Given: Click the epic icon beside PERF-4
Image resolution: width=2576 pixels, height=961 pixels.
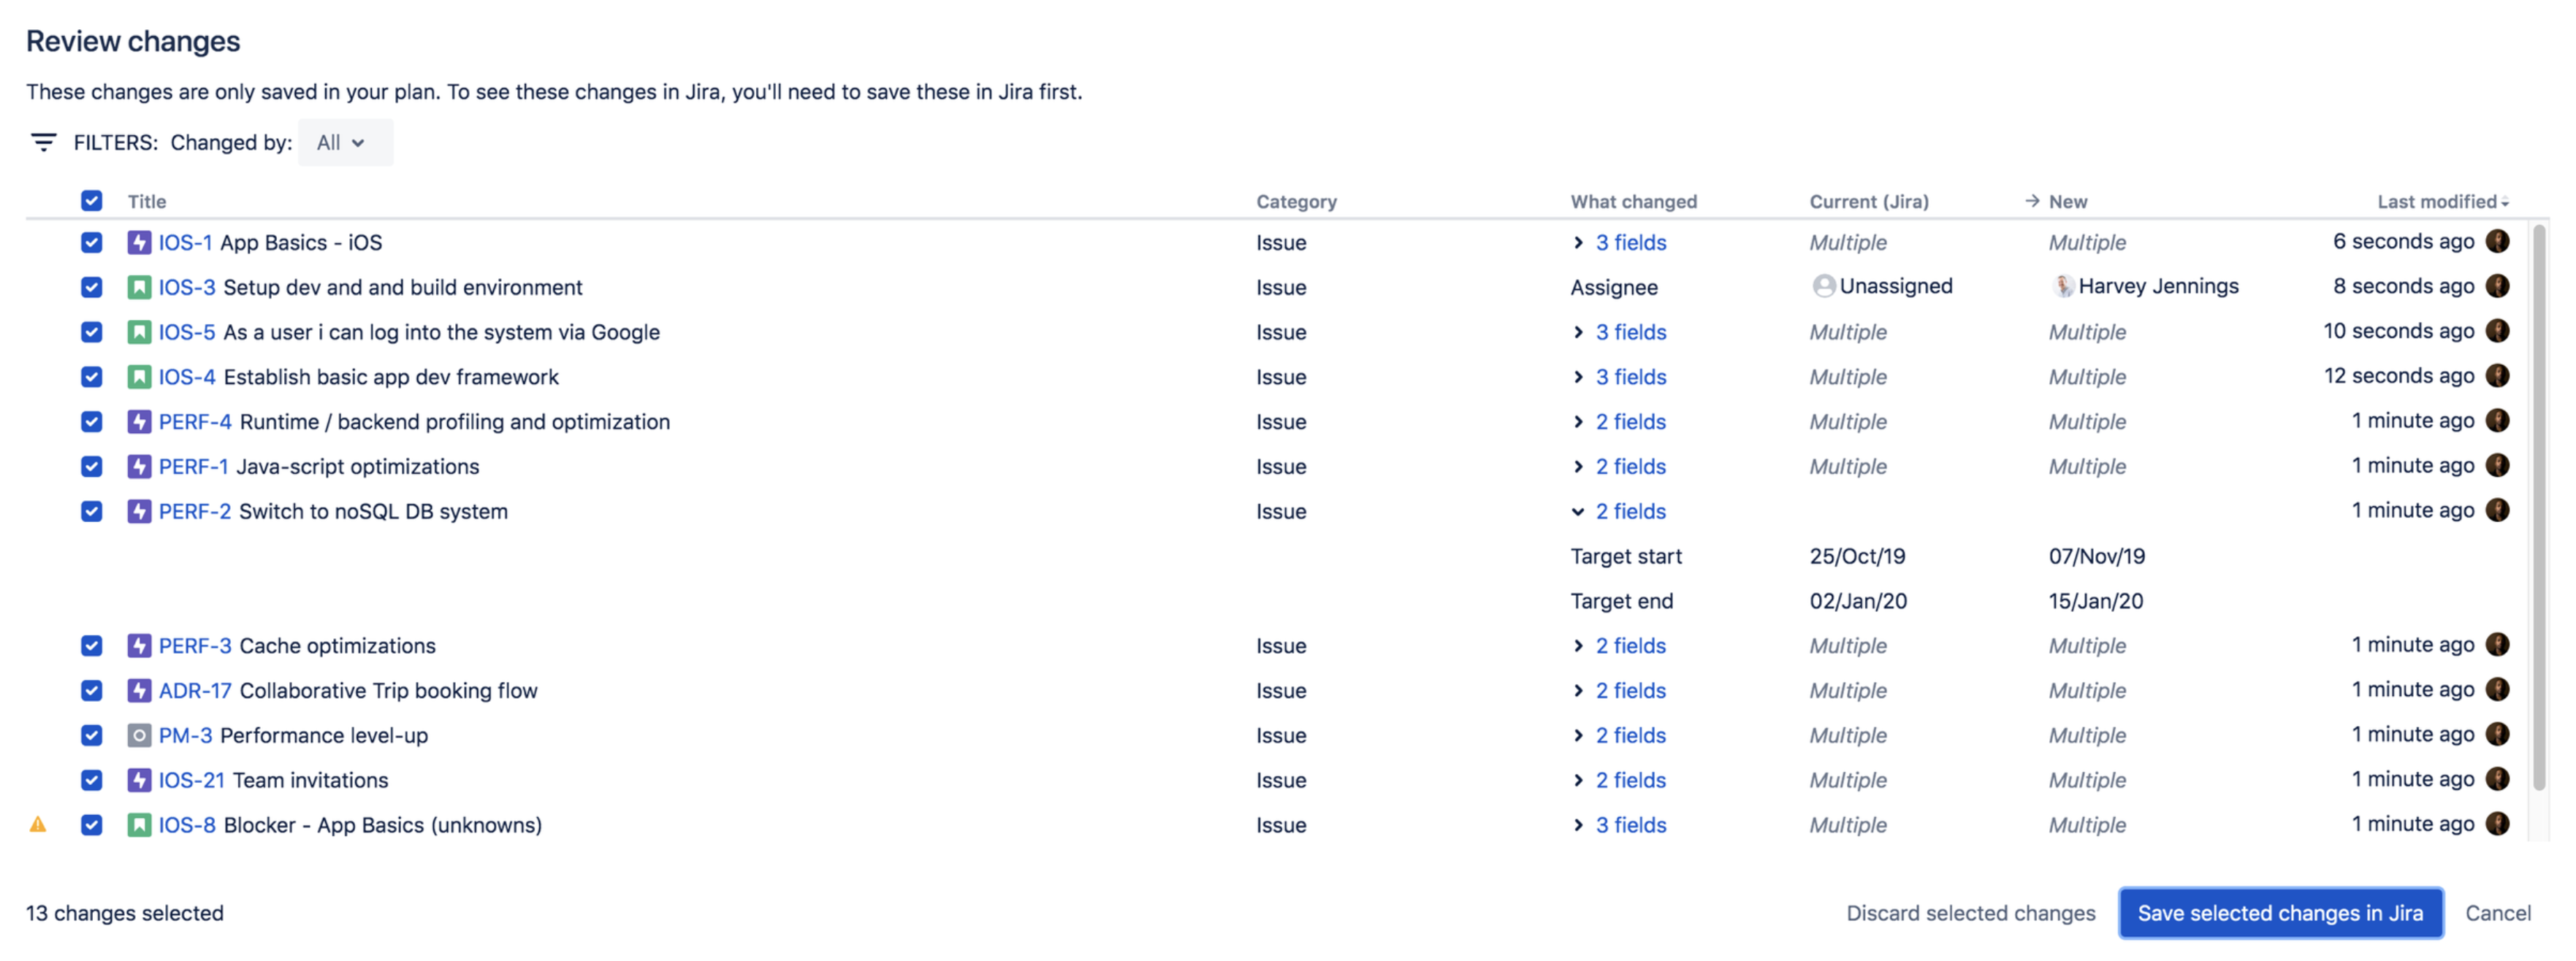Looking at the screenshot, I should (x=139, y=422).
